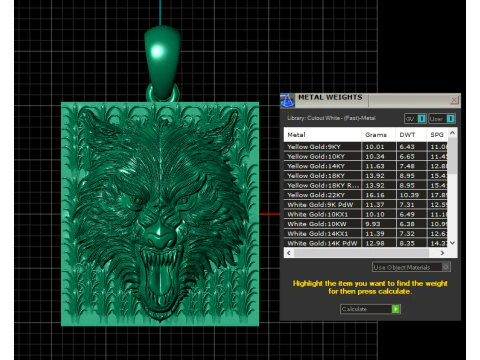The image size is (480, 360).
Task: Select the White Gold:14K PdW row
Action: point(366,243)
